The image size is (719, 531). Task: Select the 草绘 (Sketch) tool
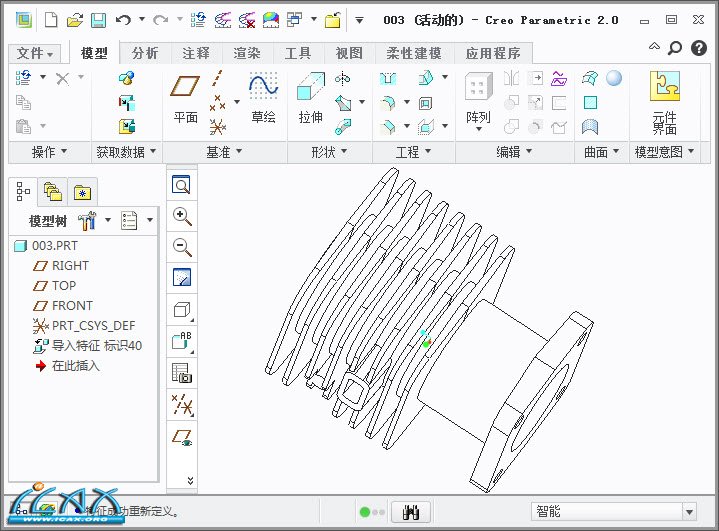tap(263, 100)
